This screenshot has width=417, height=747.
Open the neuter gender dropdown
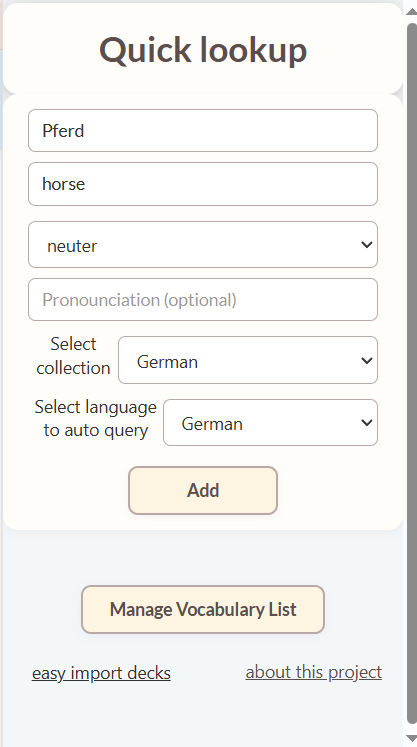coord(203,244)
